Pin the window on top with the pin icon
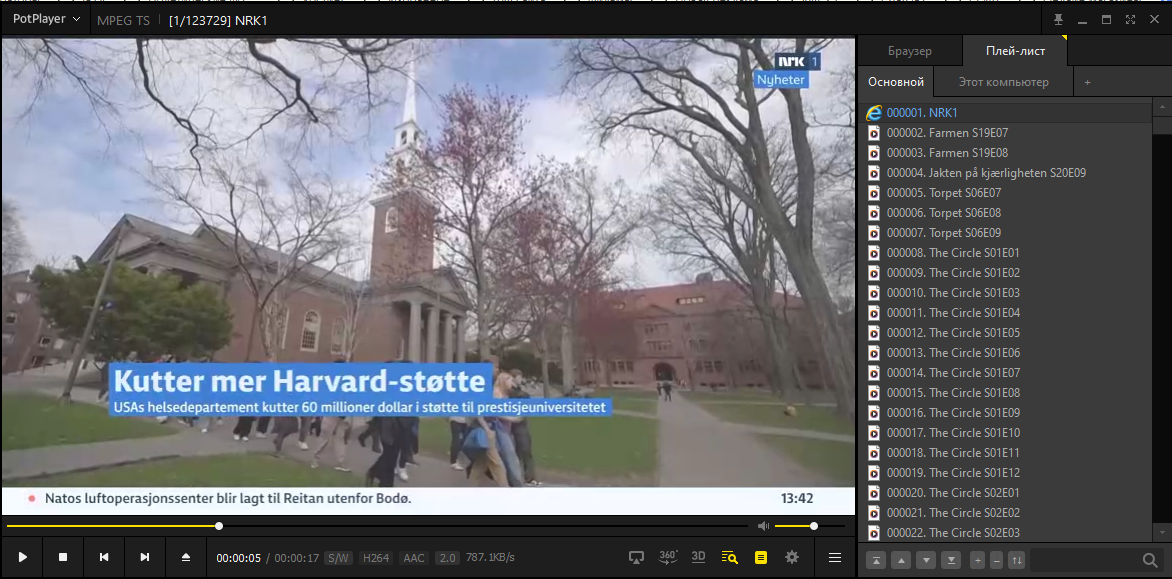The image size is (1172, 579). tap(1058, 19)
